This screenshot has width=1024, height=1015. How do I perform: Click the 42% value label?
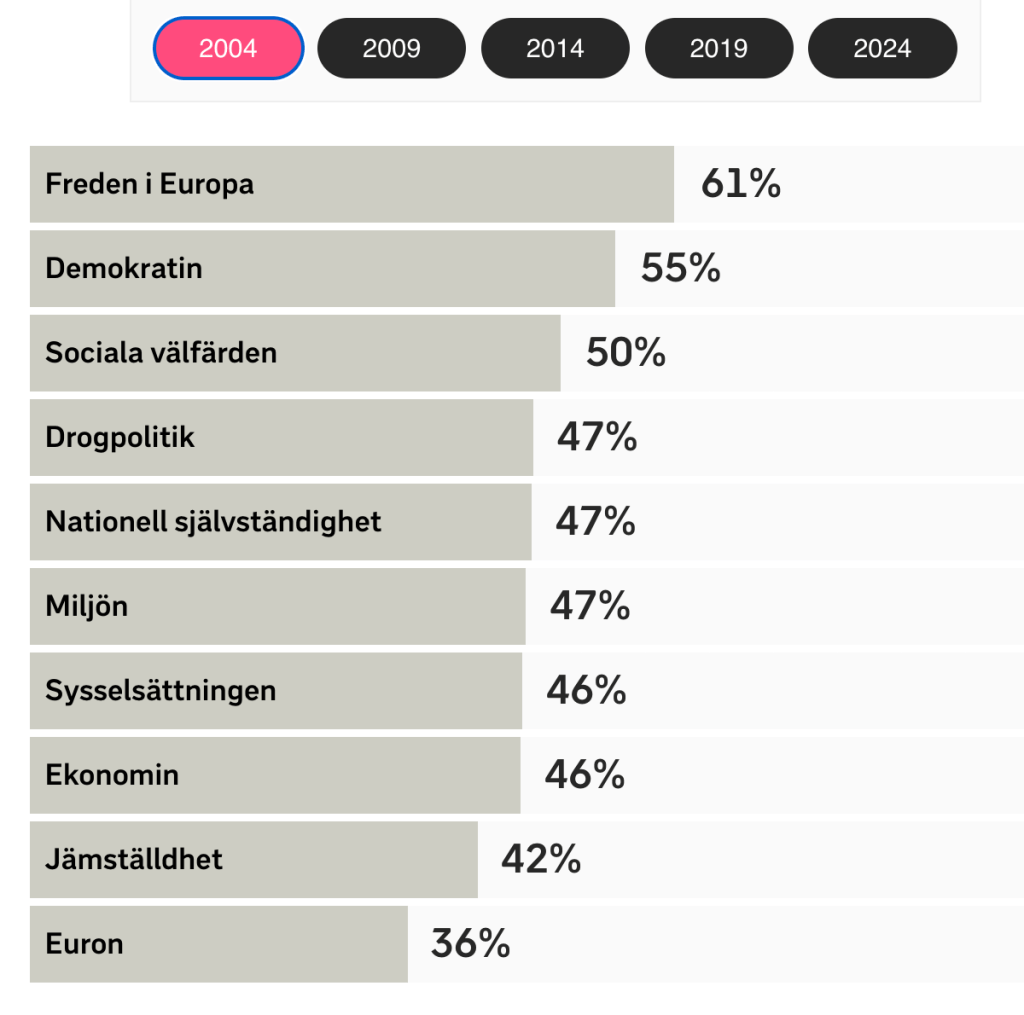541,859
